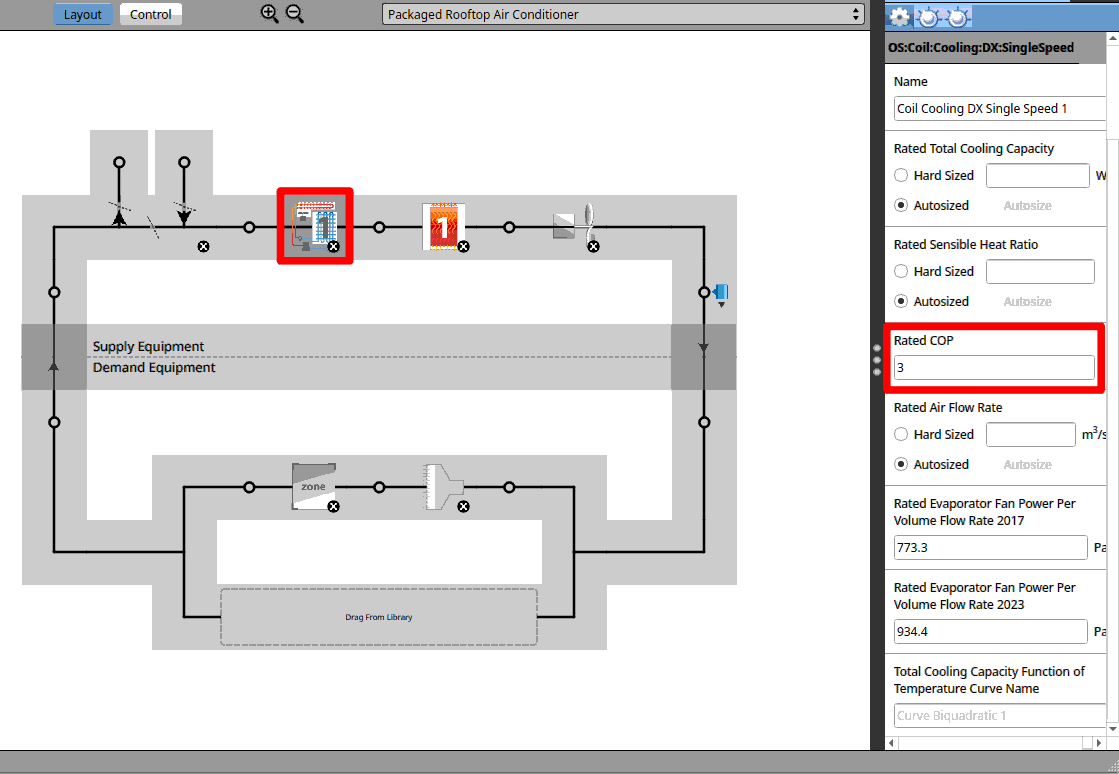Select the air terminal diffuser icon
The width and height of the screenshot is (1119, 774).
pyautogui.click(x=442, y=486)
